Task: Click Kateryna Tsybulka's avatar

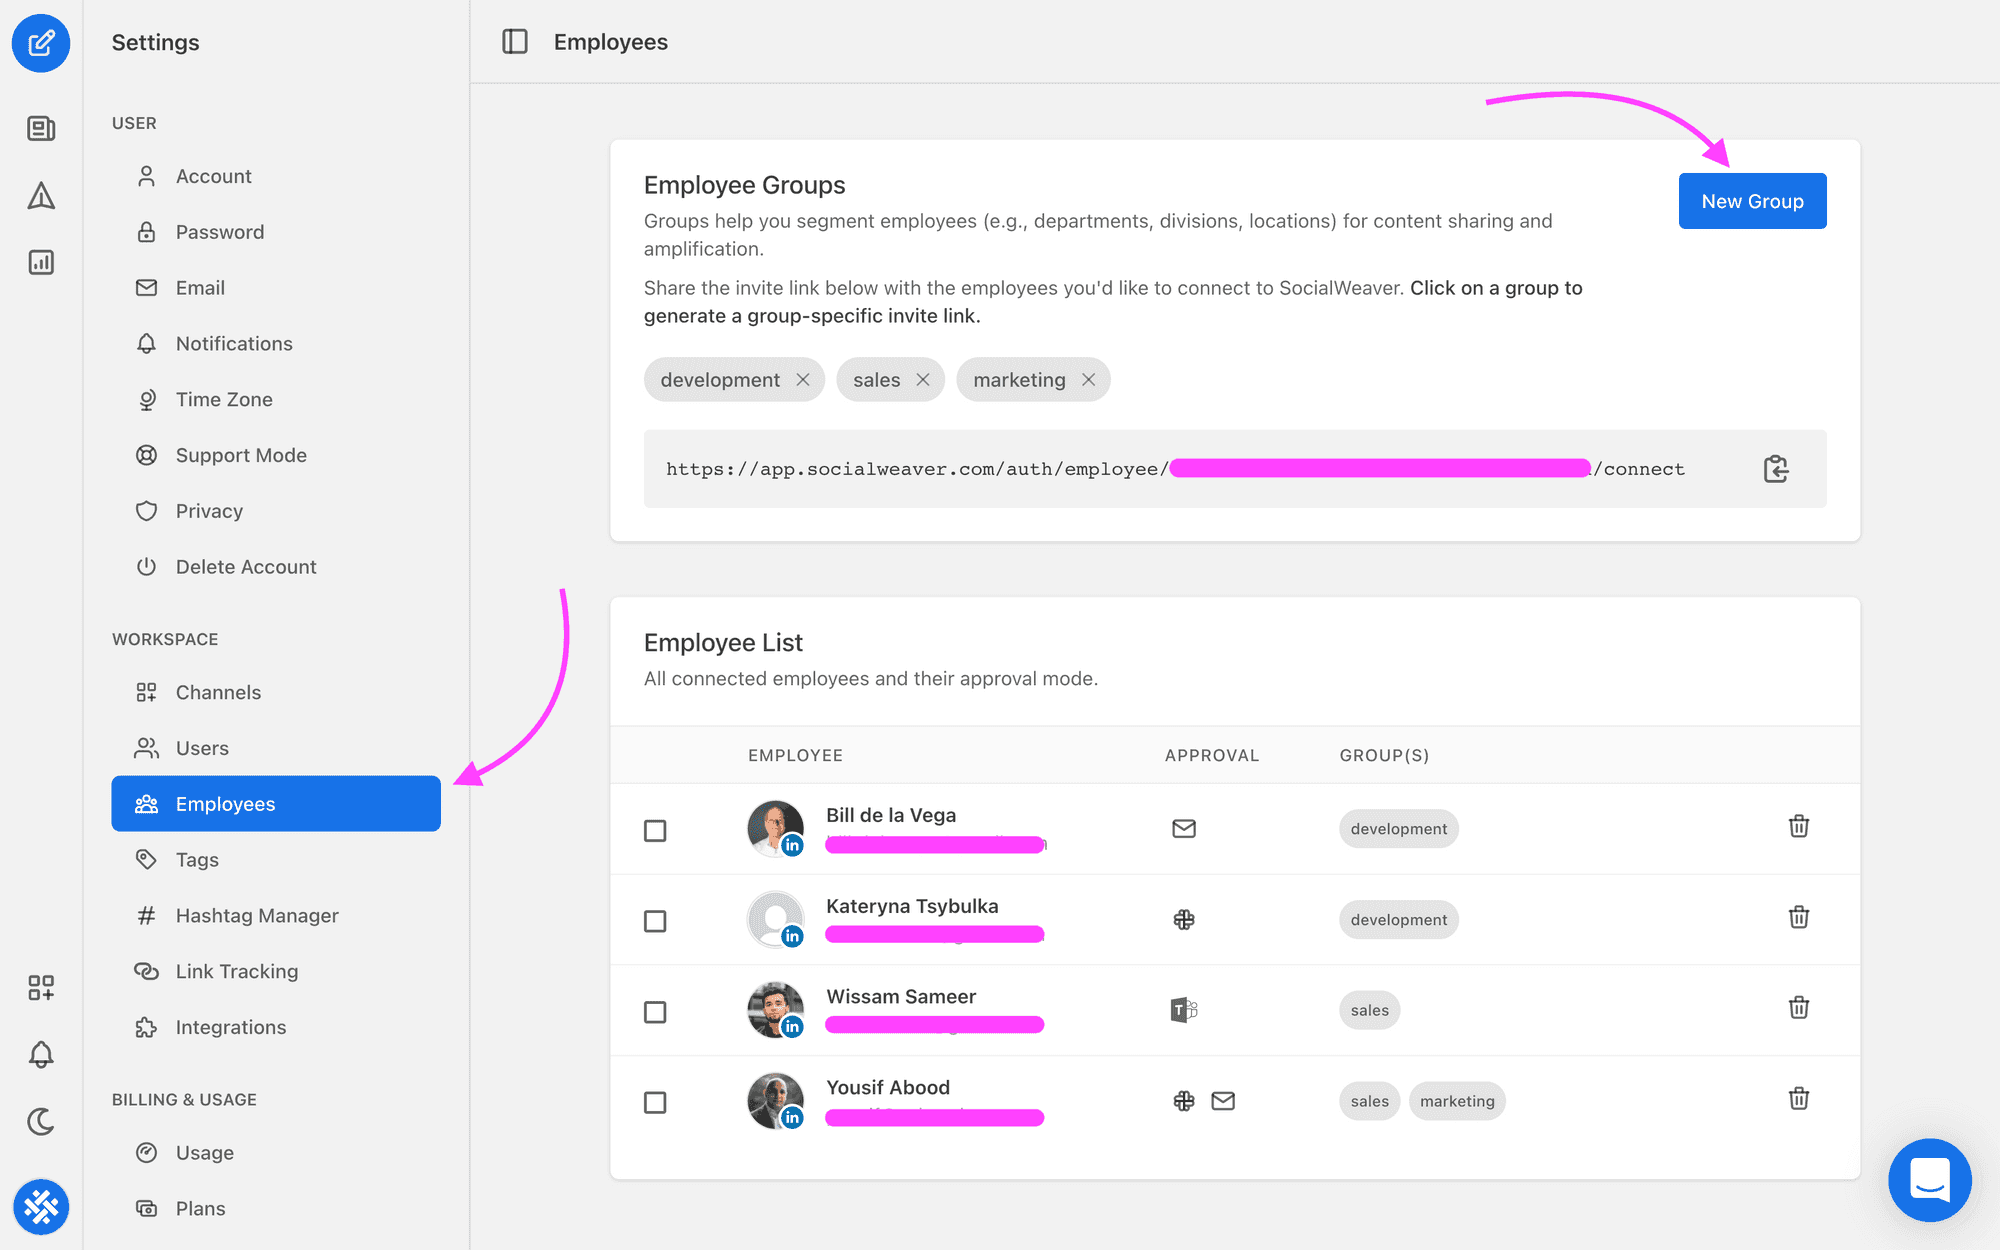Action: [776, 919]
